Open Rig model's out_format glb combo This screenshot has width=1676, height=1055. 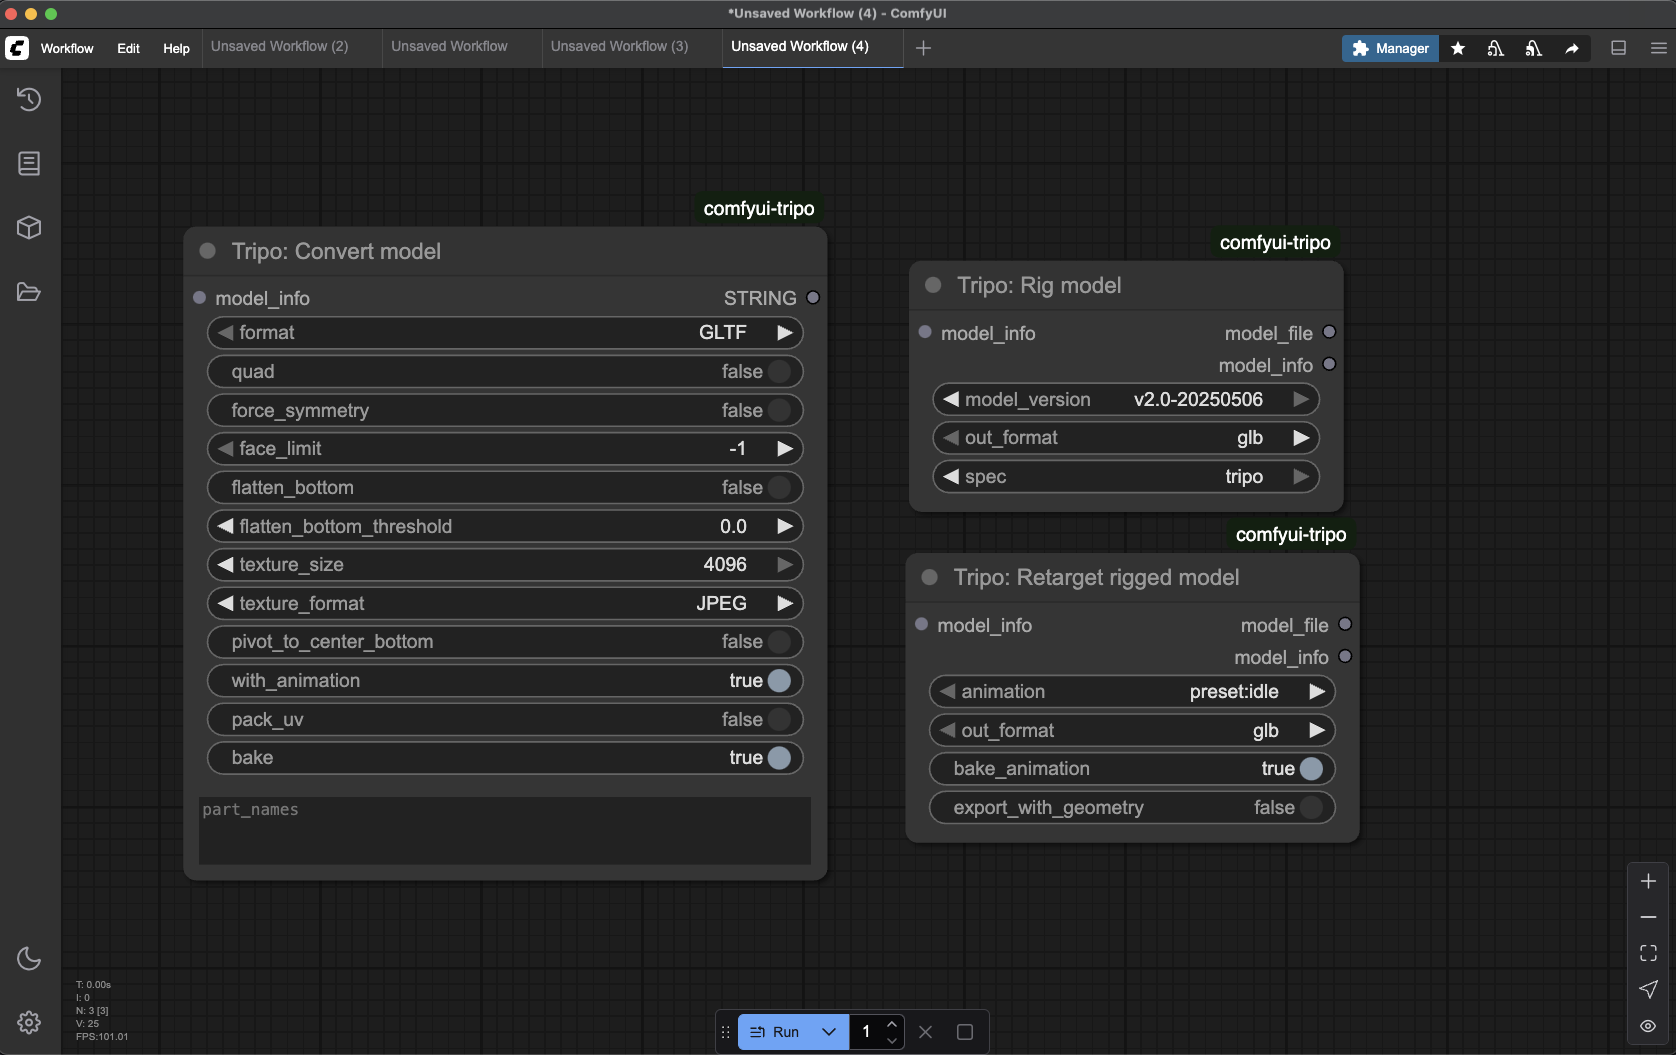tap(1126, 437)
